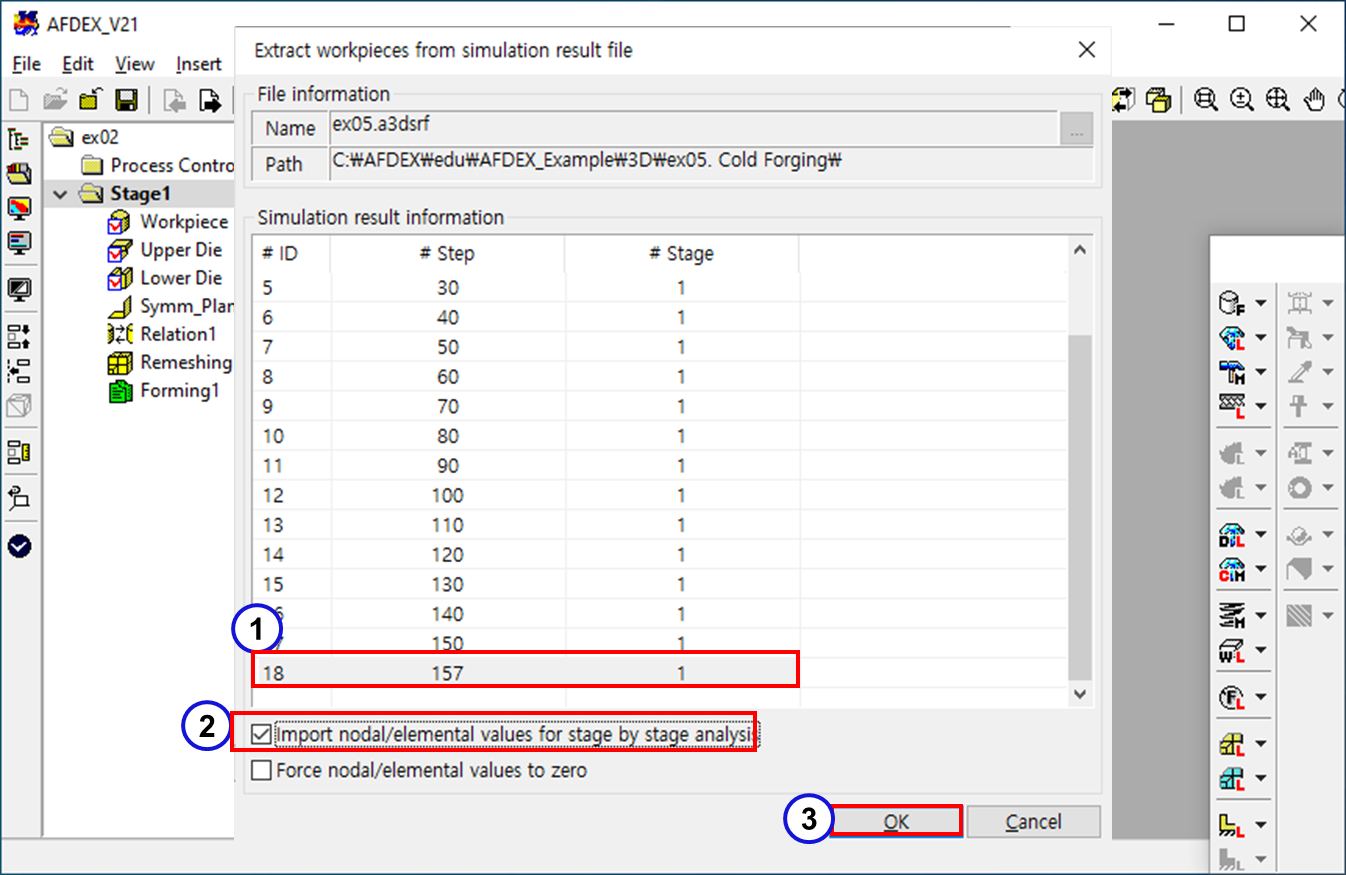Open dropdown arrow beside cylinder F icon
This screenshot has height=875, width=1346.
(1261, 303)
